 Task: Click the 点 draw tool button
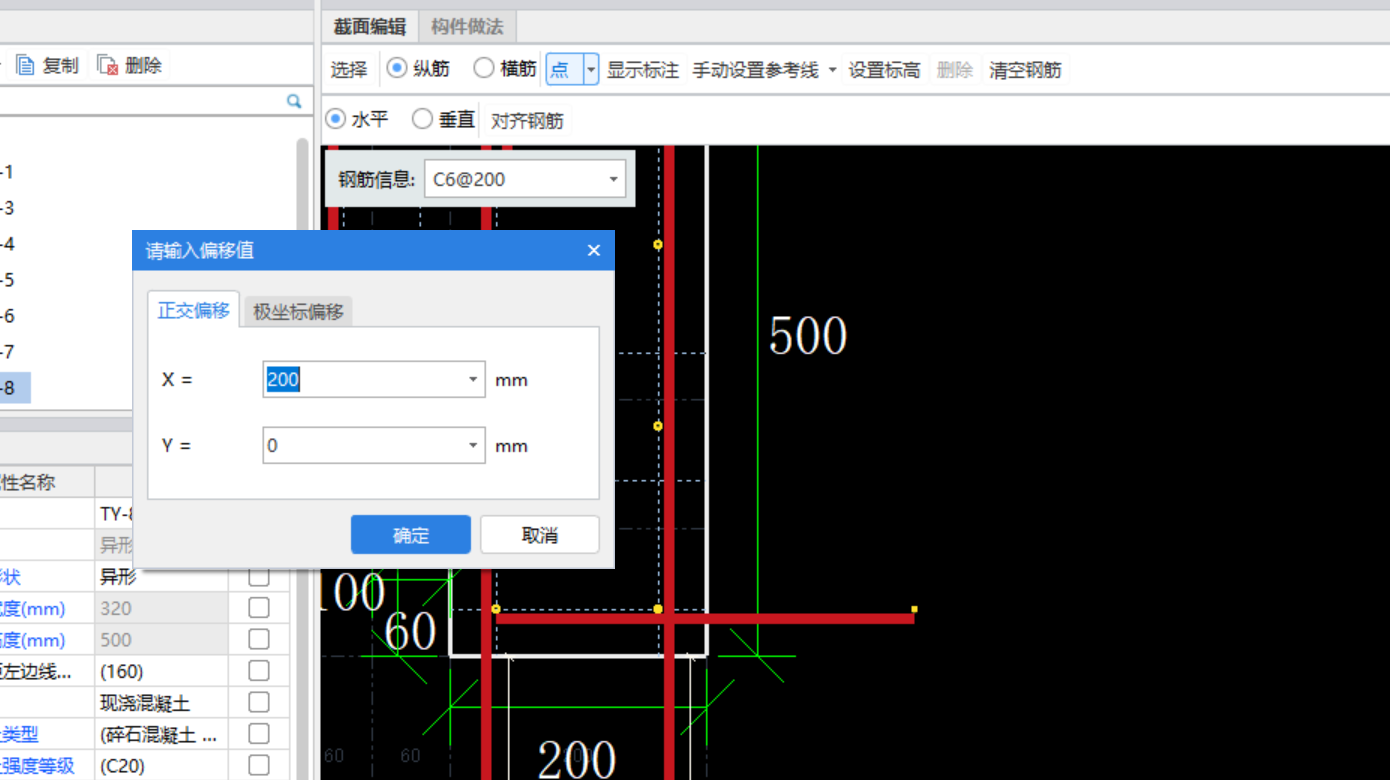click(561, 70)
